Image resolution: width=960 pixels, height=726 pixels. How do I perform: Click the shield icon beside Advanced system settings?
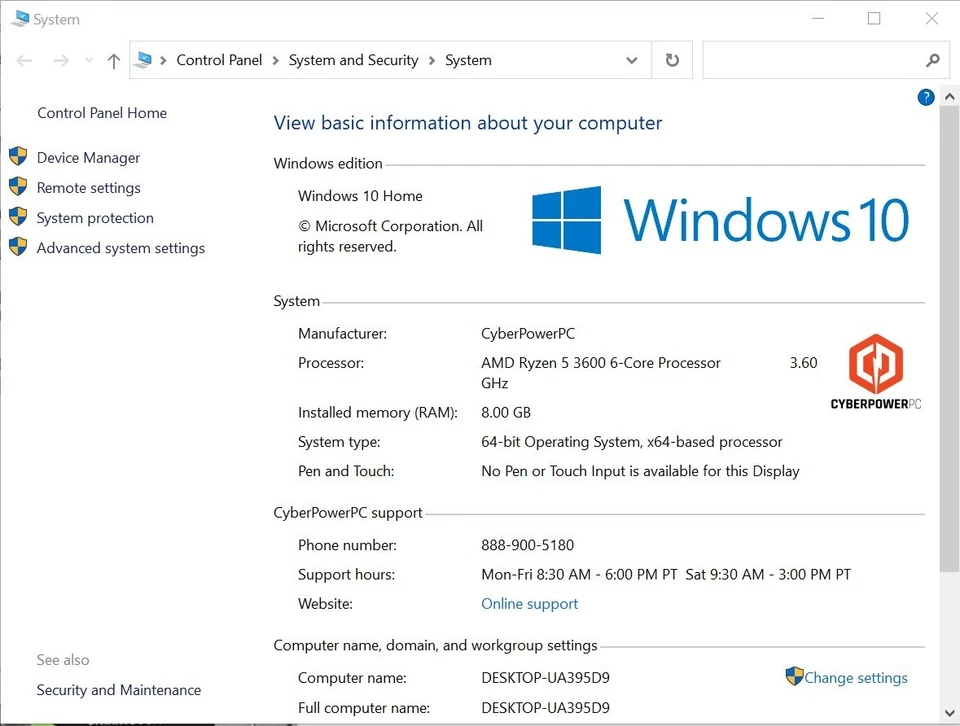coord(18,247)
